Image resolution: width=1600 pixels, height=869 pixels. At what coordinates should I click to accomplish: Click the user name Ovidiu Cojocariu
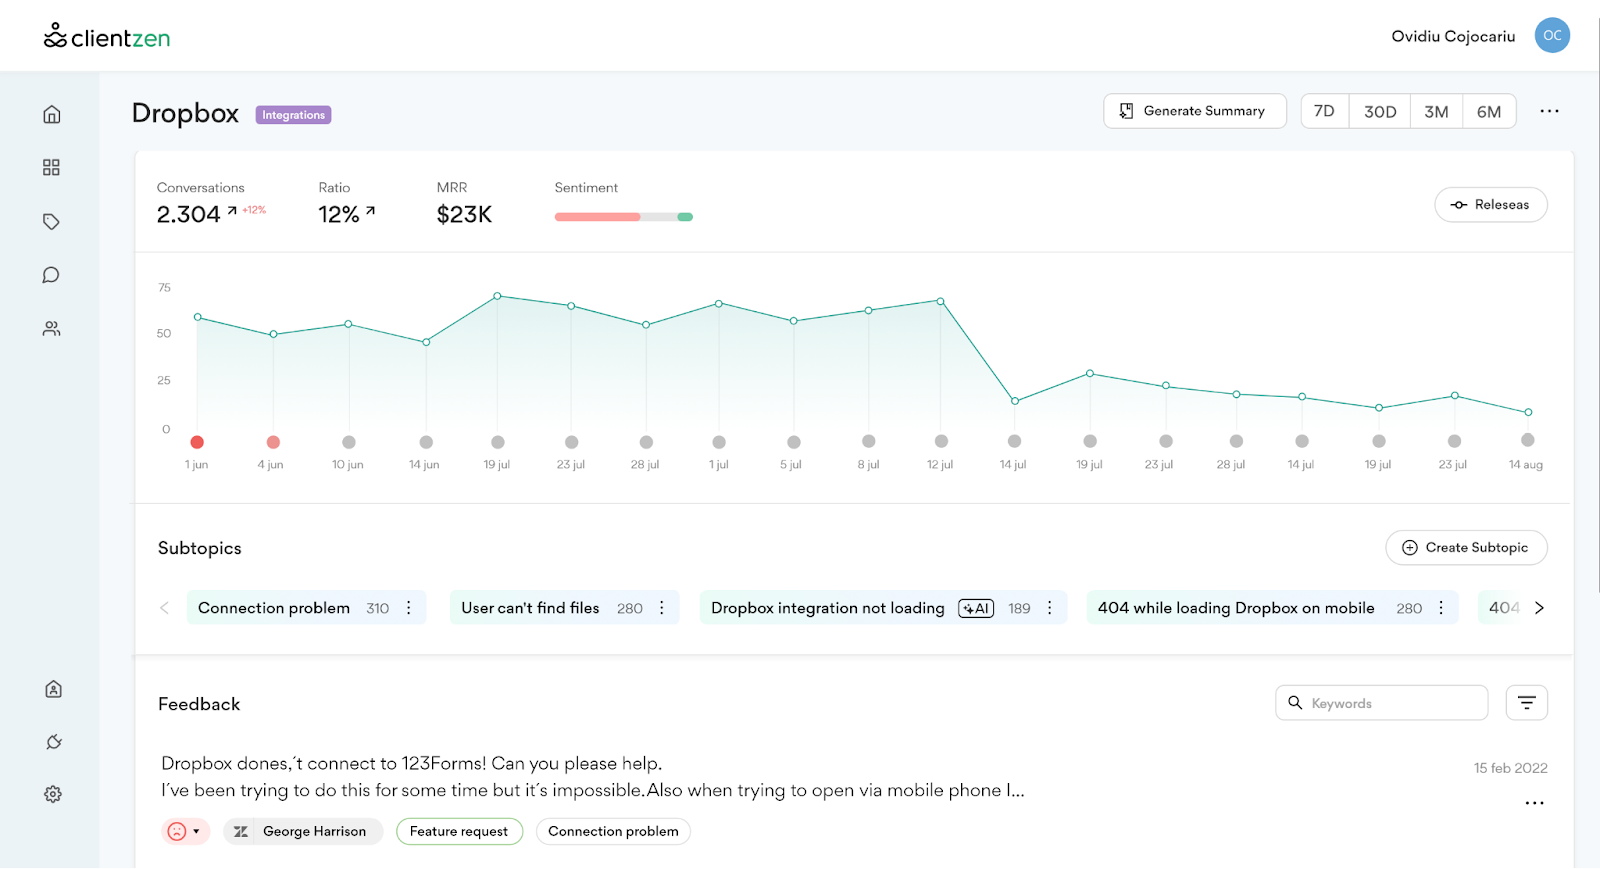[1453, 36]
